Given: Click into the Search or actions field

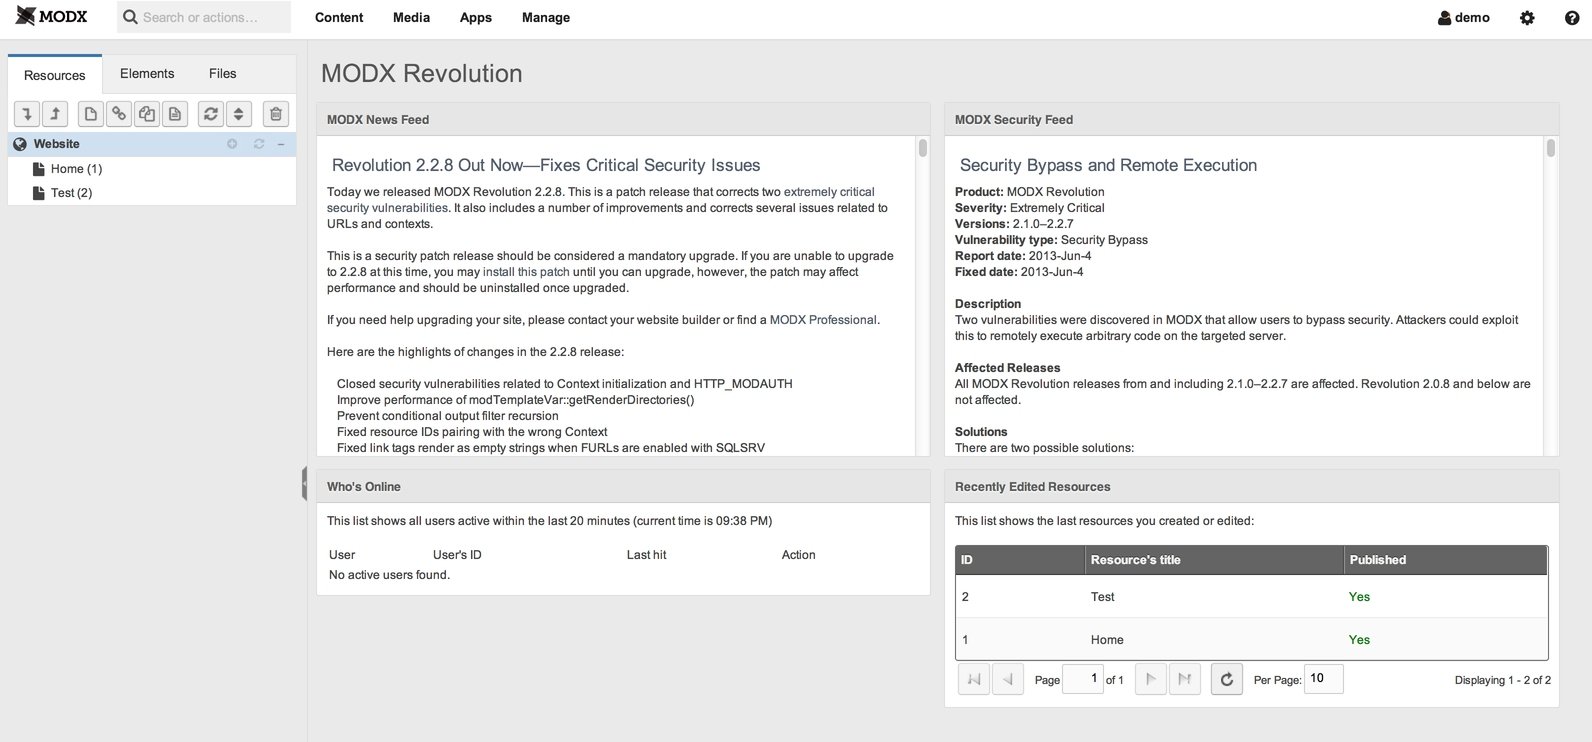Looking at the screenshot, I should coord(204,17).
